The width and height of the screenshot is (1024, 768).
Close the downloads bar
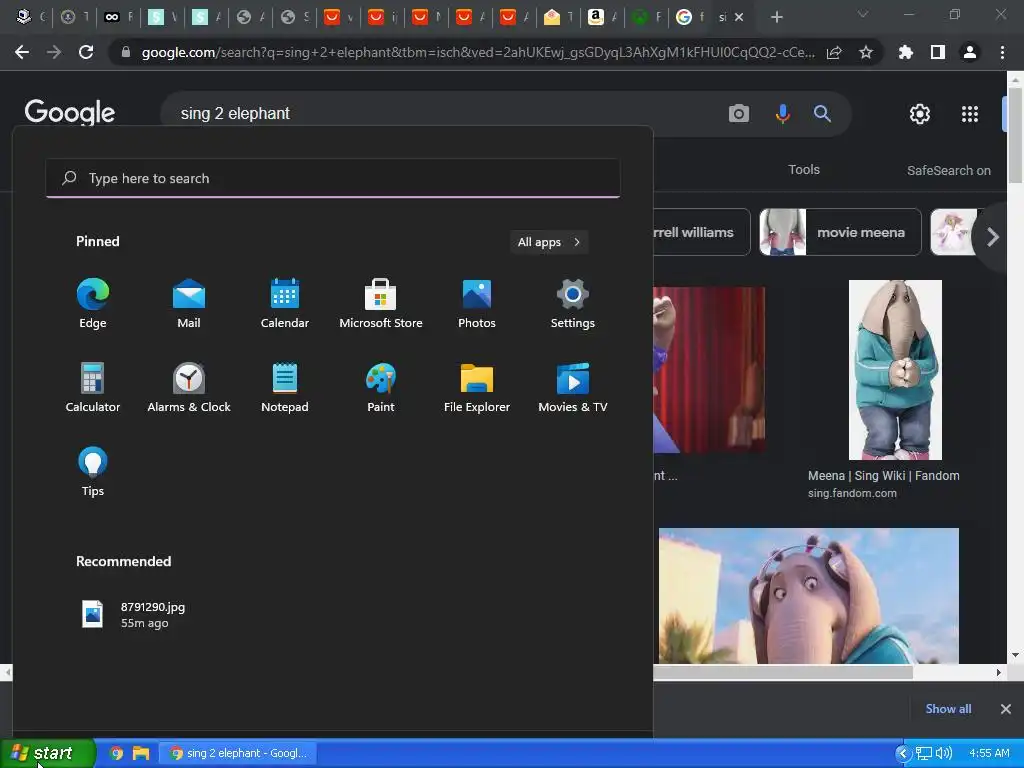(1006, 709)
